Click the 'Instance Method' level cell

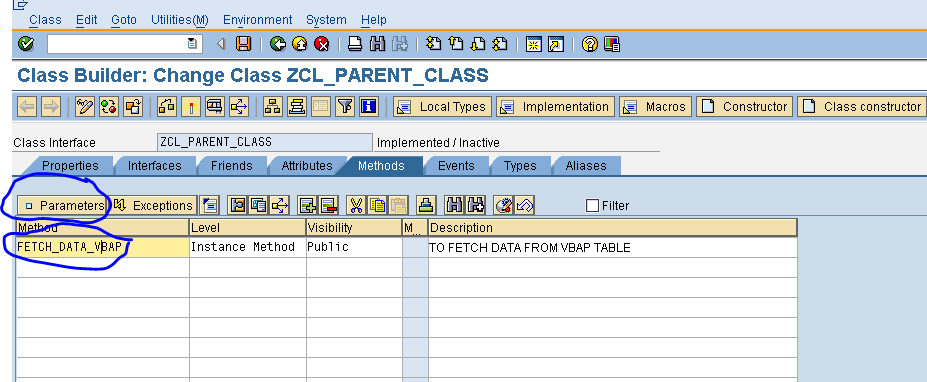point(248,247)
